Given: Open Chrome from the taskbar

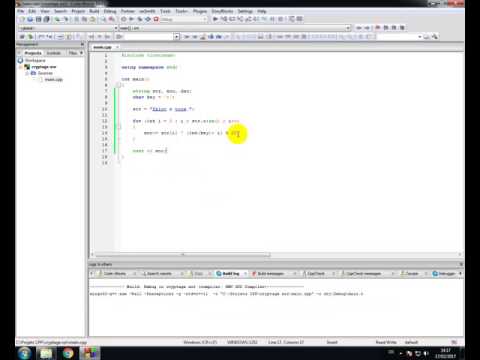Looking at the screenshot, I should click(68, 353).
